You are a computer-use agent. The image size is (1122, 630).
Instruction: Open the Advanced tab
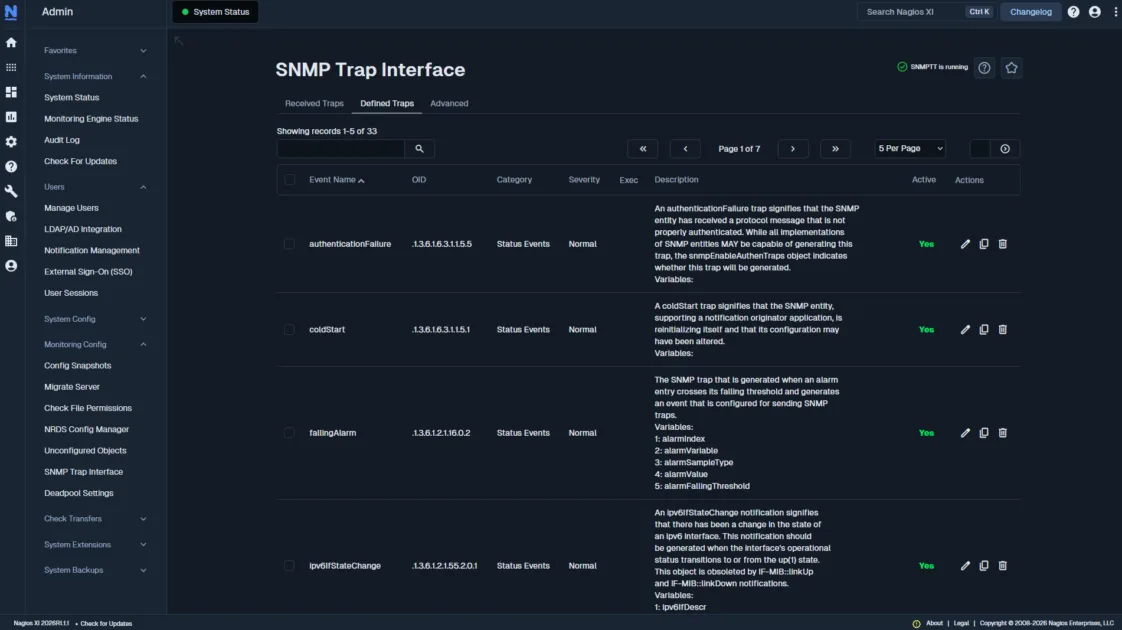(449, 103)
